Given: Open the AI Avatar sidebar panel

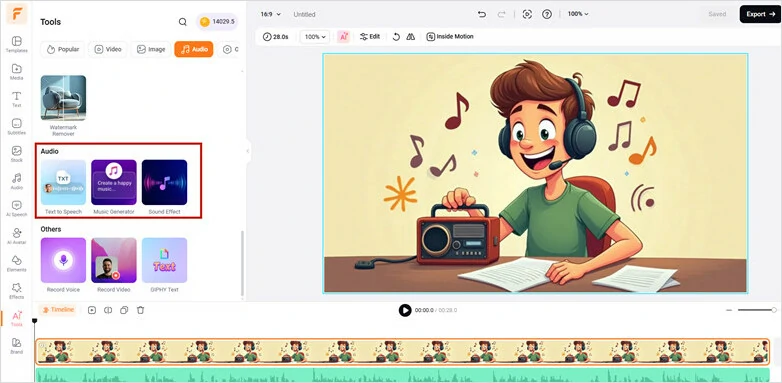Looking at the screenshot, I should (x=16, y=236).
